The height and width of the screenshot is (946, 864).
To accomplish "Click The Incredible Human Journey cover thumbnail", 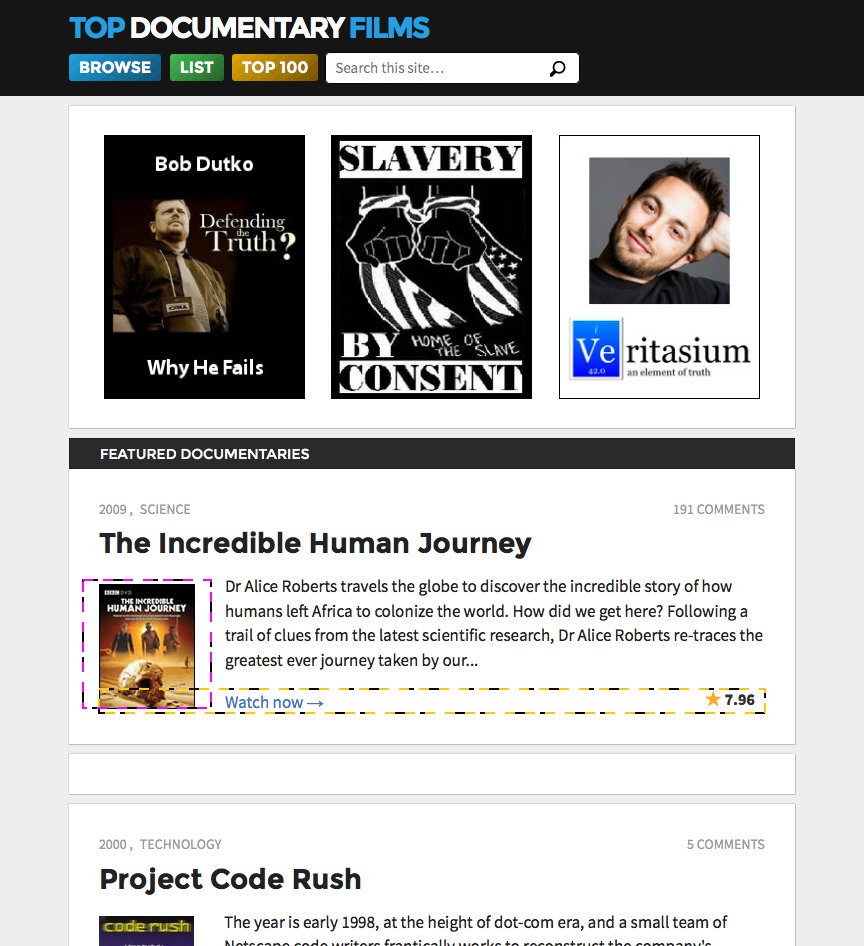I will pos(147,645).
